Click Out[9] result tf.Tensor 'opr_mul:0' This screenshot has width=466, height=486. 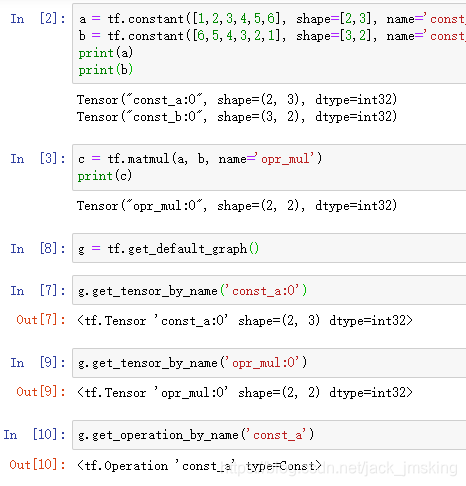click(245, 393)
